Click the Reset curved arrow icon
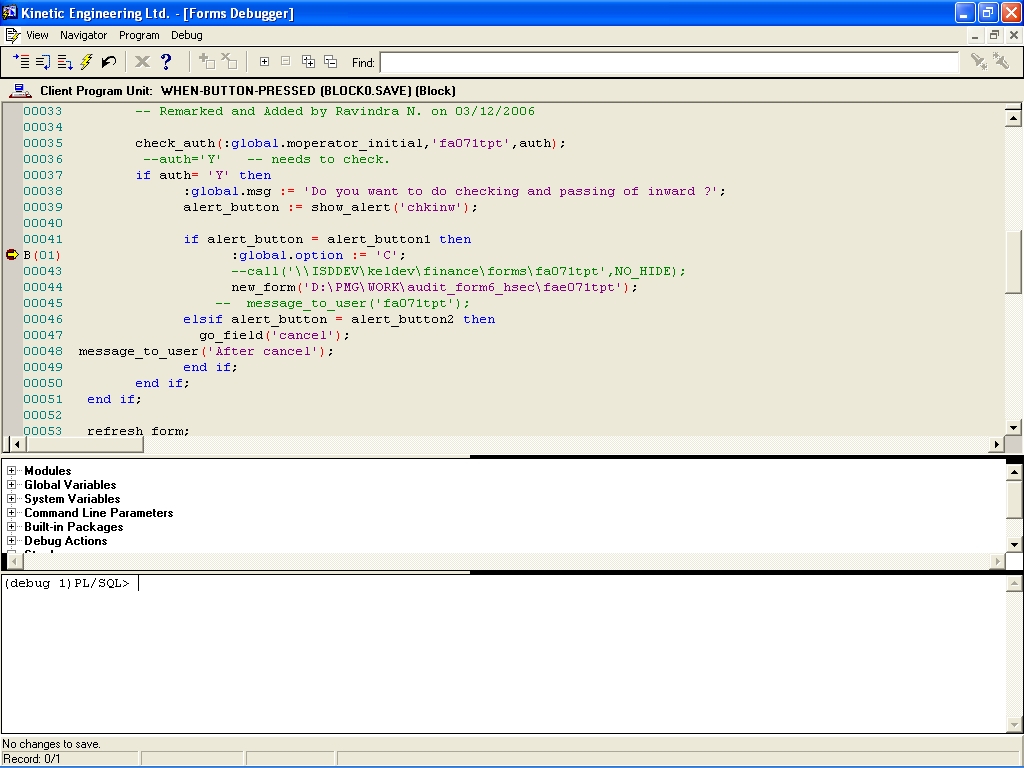This screenshot has width=1024, height=768. pyautogui.click(x=109, y=62)
